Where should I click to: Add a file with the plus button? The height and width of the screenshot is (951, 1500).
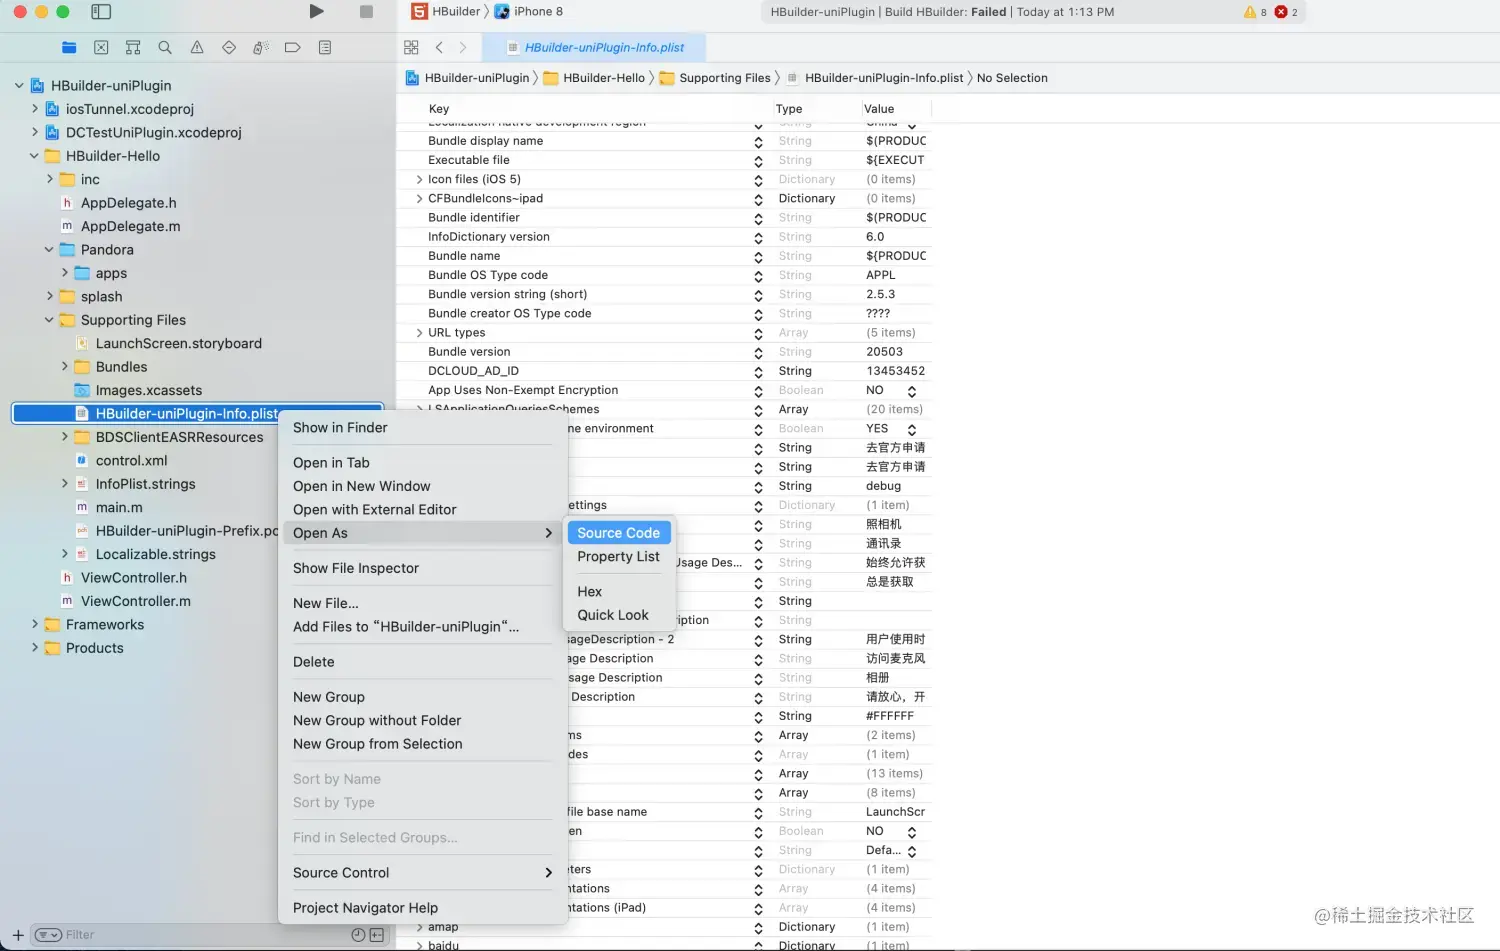18,935
